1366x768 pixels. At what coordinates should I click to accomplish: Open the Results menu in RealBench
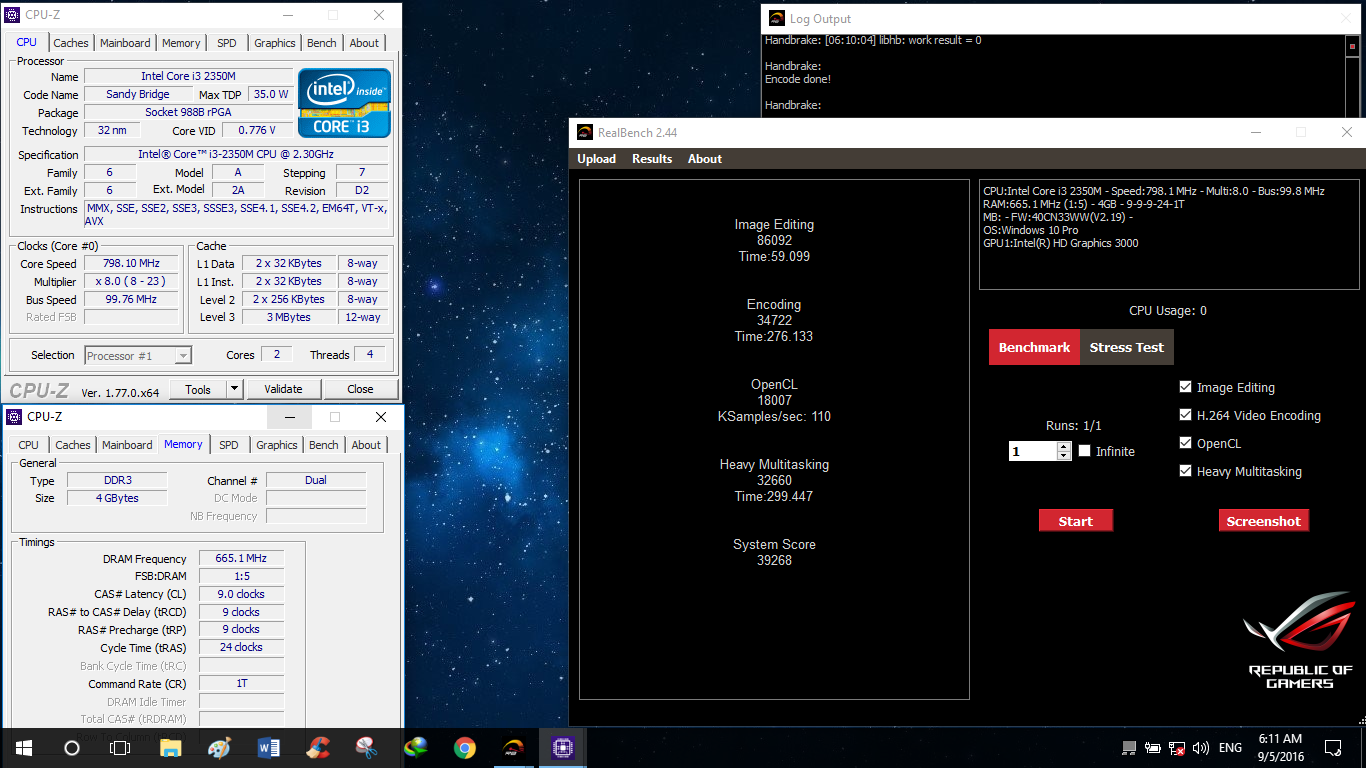652,159
